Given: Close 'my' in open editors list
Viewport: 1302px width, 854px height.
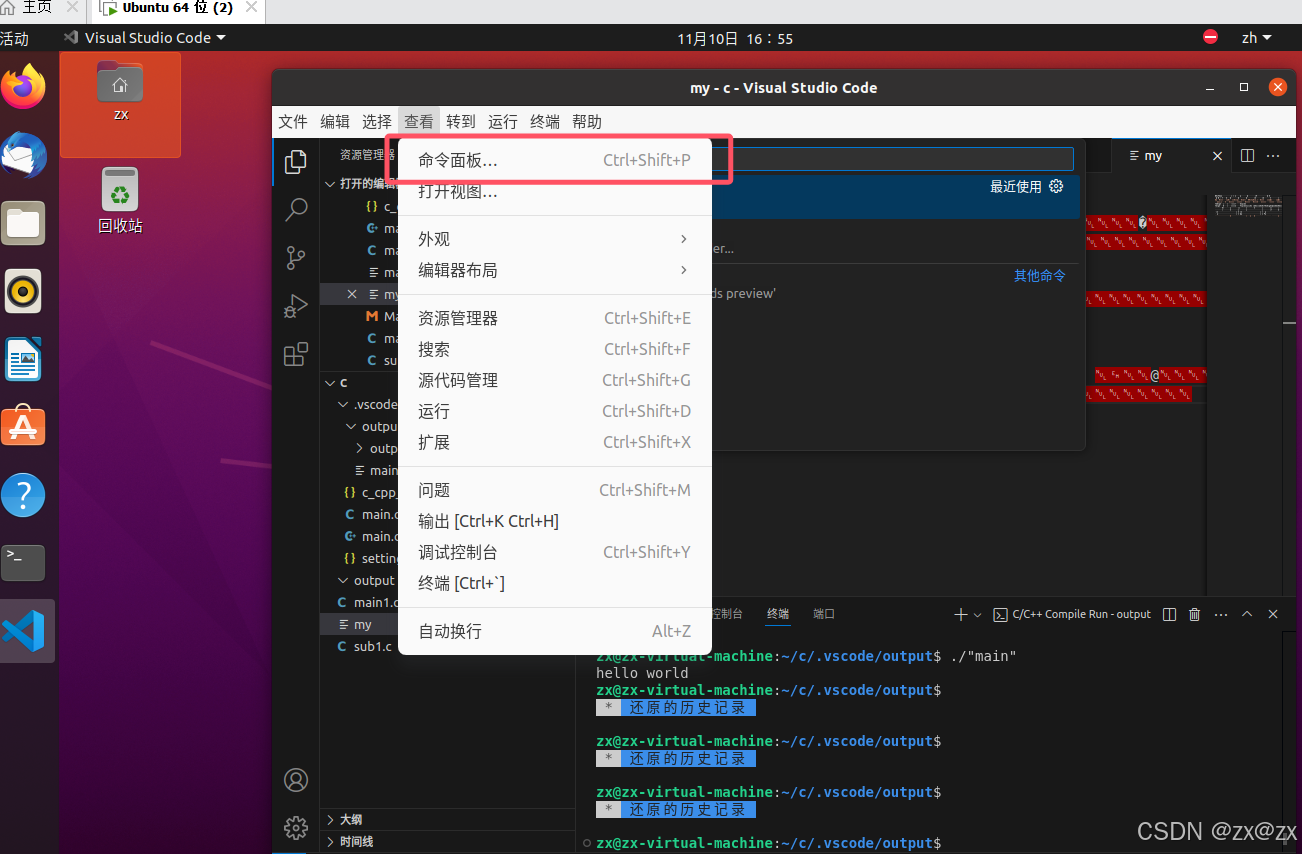Looking at the screenshot, I should point(352,294).
